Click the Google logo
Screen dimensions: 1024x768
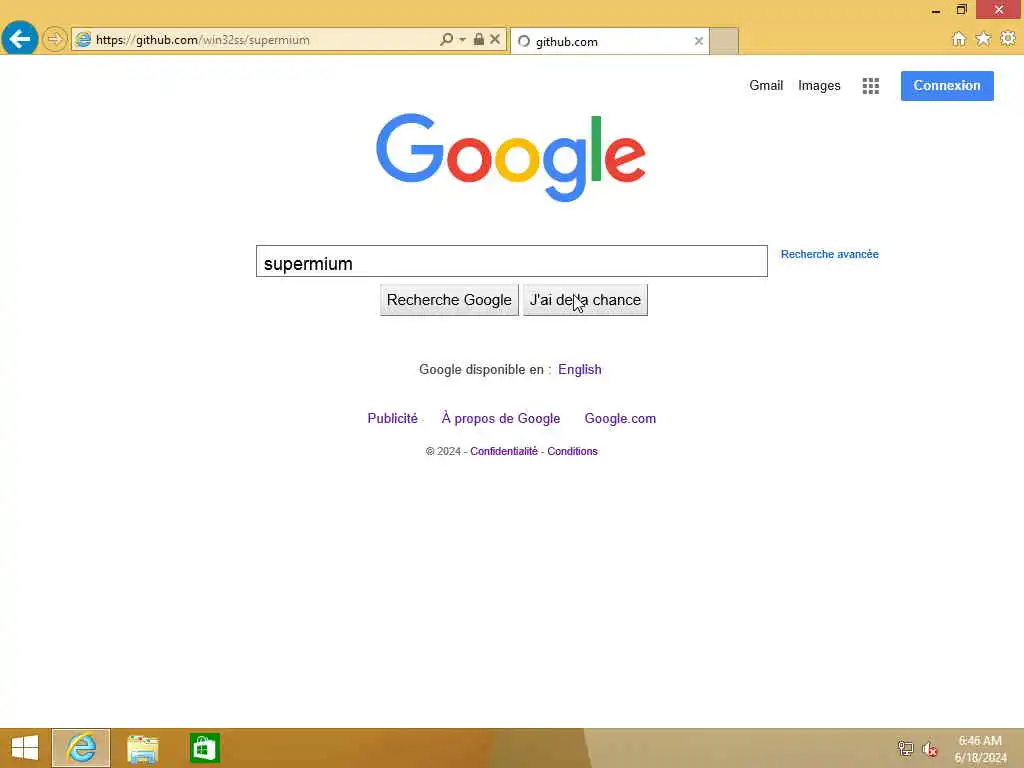tap(511, 157)
